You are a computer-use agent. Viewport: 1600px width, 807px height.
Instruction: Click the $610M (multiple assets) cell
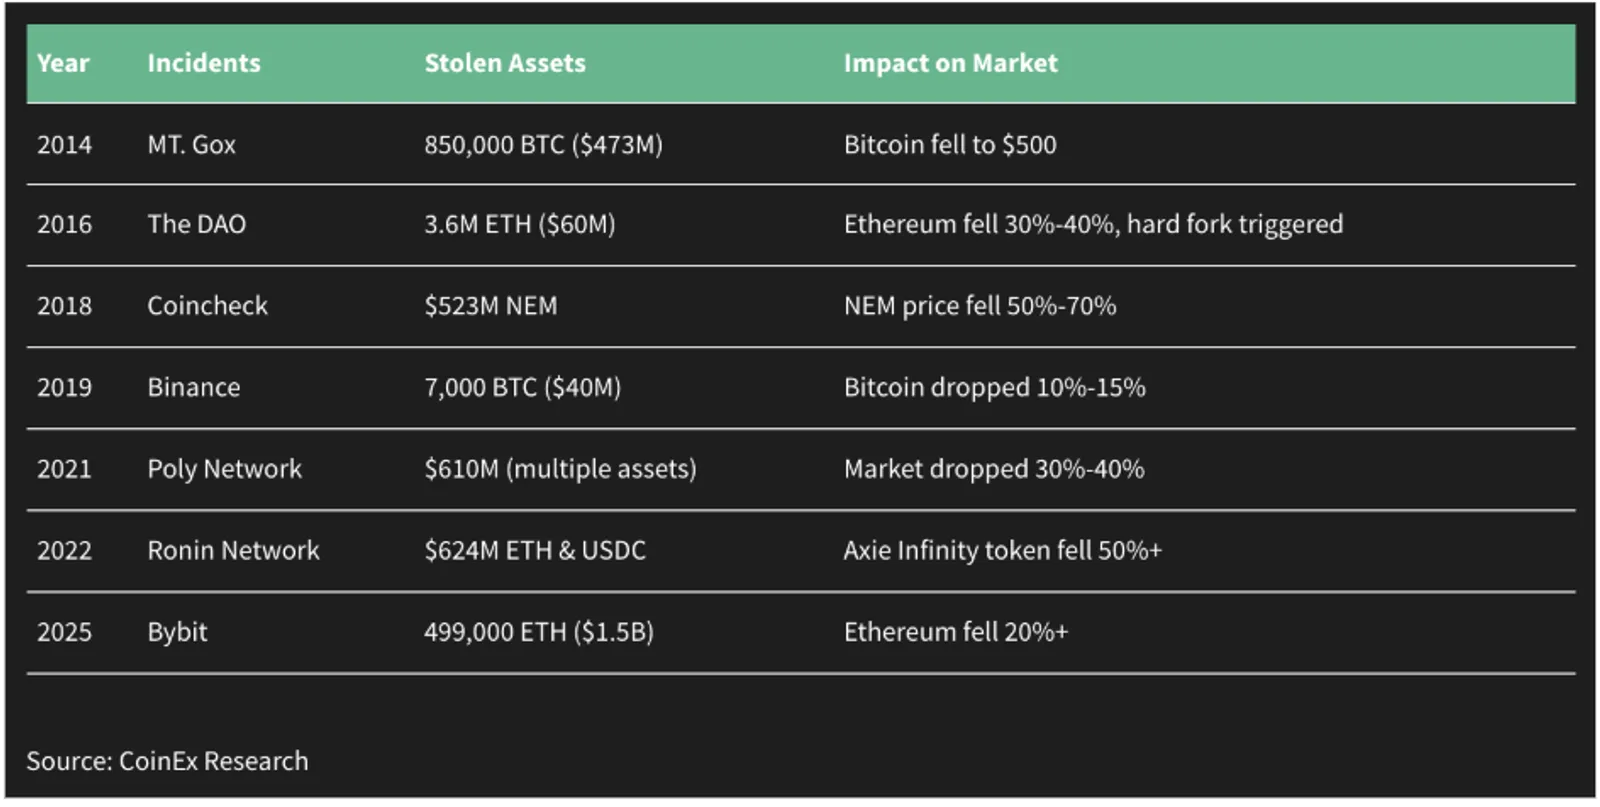coord(560,469)
